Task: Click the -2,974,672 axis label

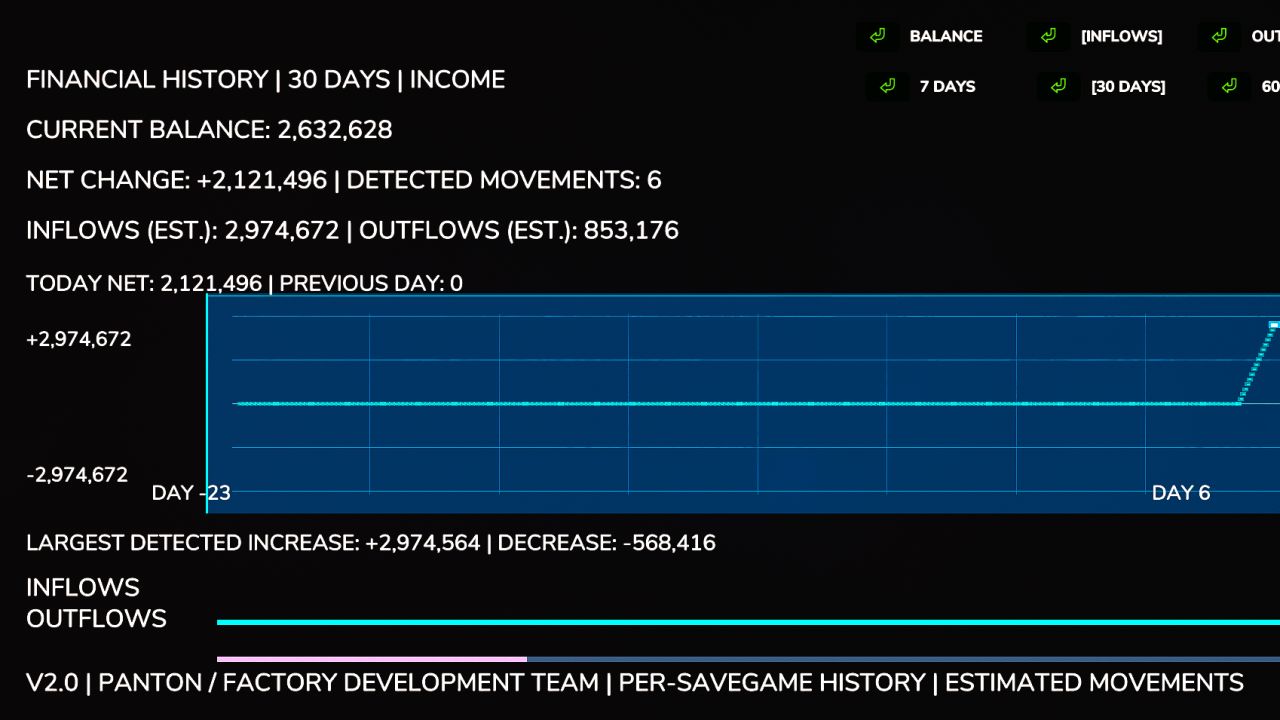Action: click(x=77, y=475)
